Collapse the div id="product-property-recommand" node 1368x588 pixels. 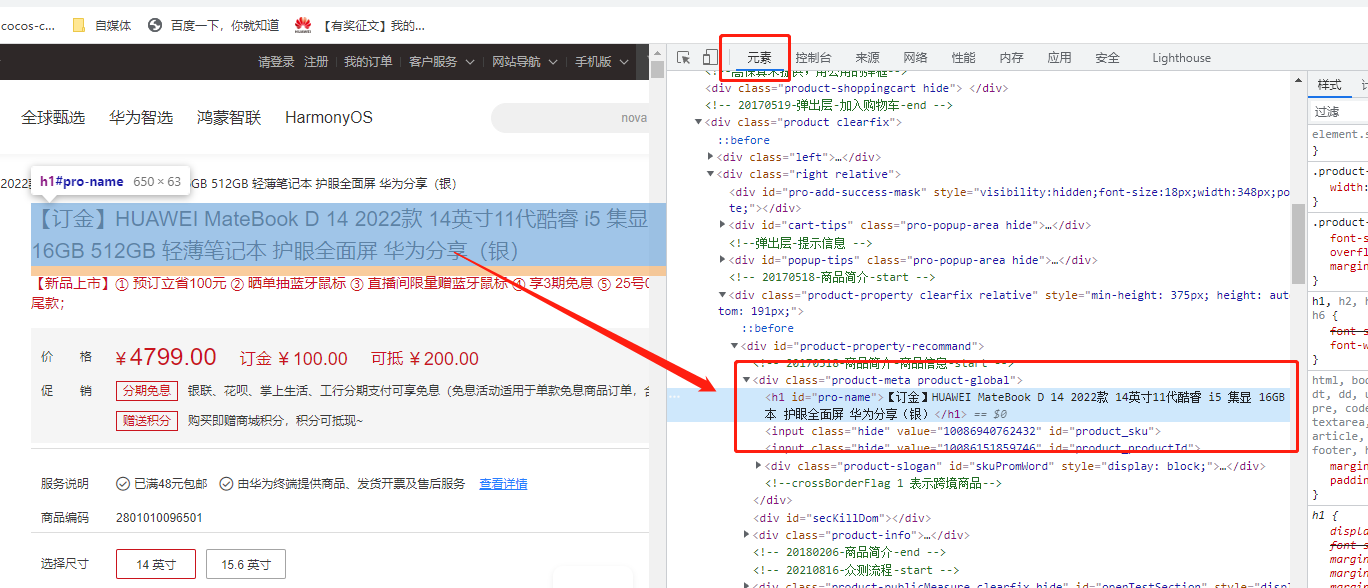[734, 346]
